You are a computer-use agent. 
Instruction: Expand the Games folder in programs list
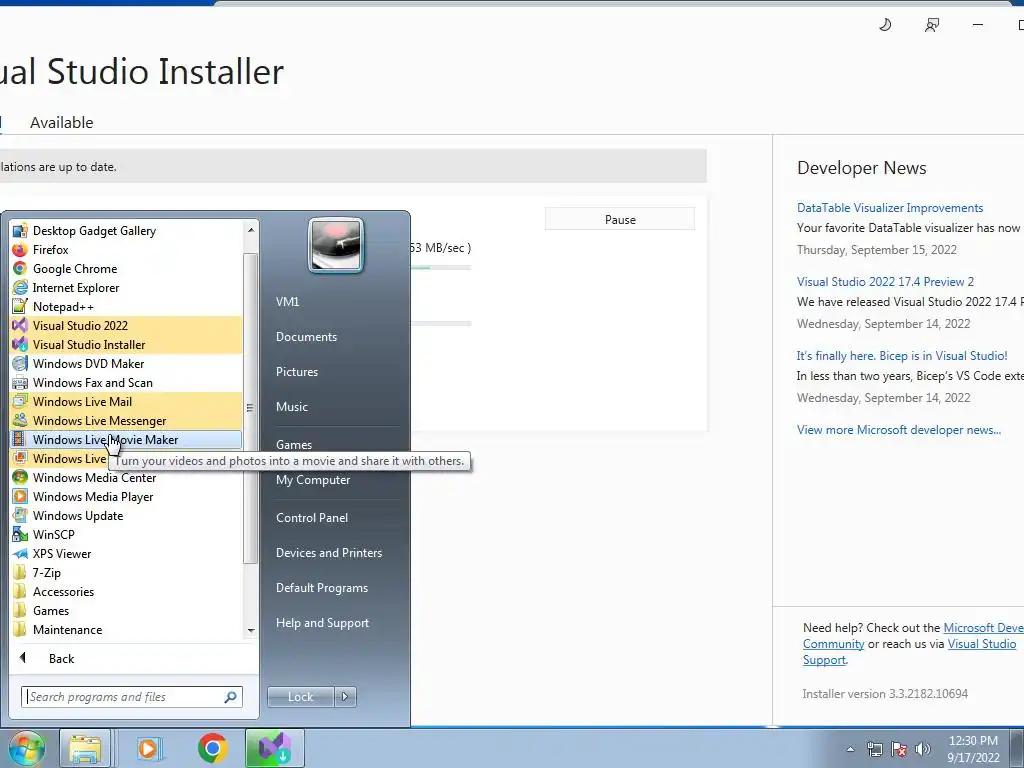(x=126, y=610)
